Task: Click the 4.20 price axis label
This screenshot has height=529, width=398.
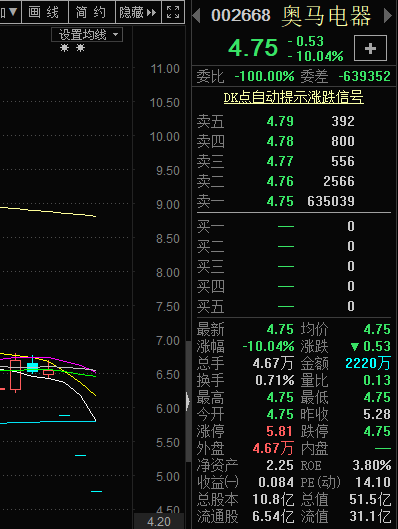Action: (159, 522)
